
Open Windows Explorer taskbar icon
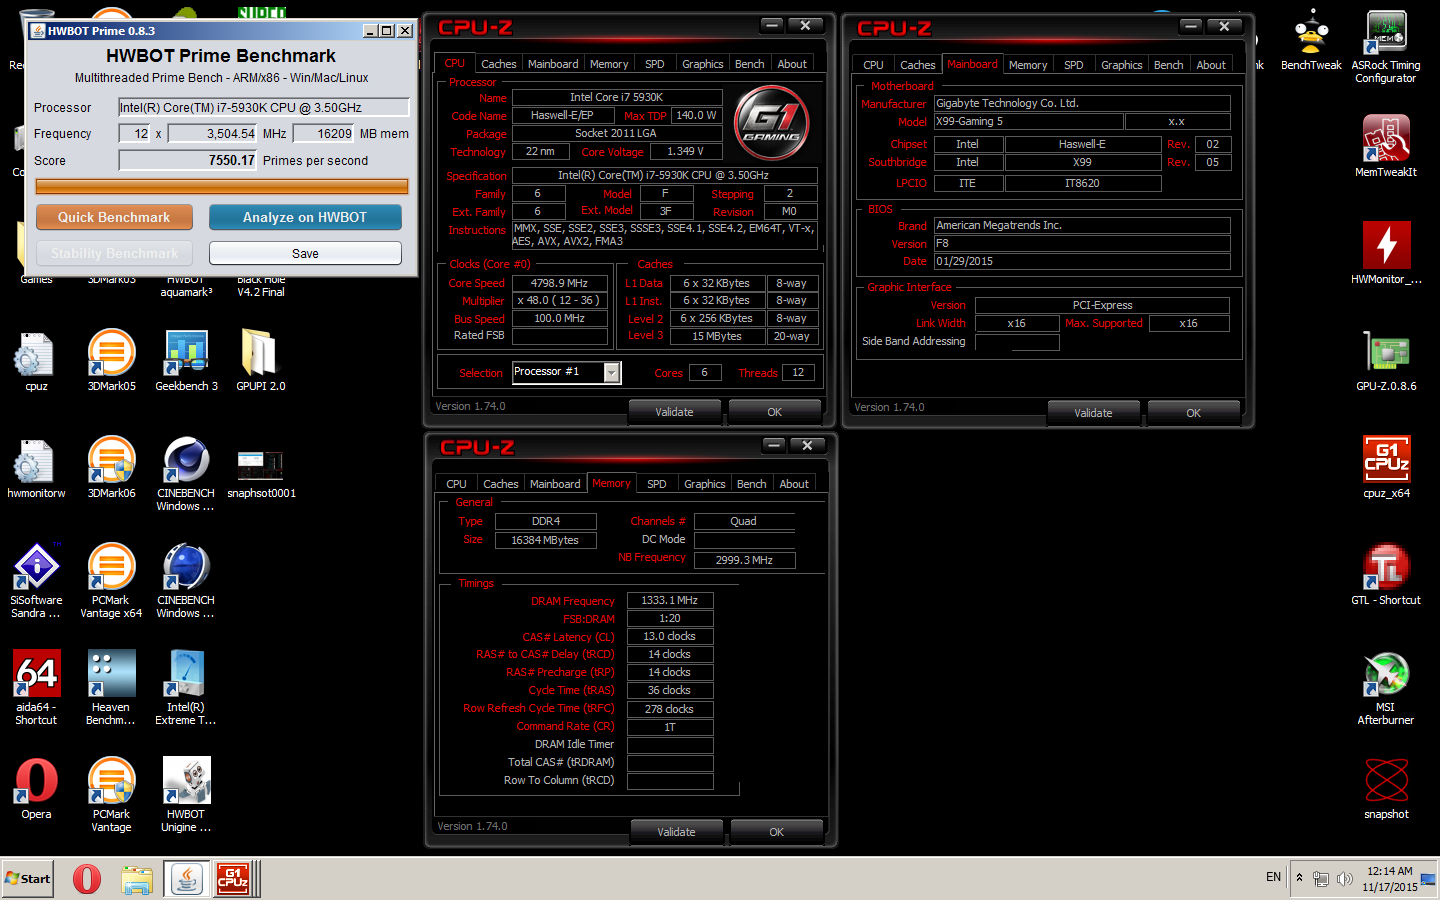(x=137, y=879)
